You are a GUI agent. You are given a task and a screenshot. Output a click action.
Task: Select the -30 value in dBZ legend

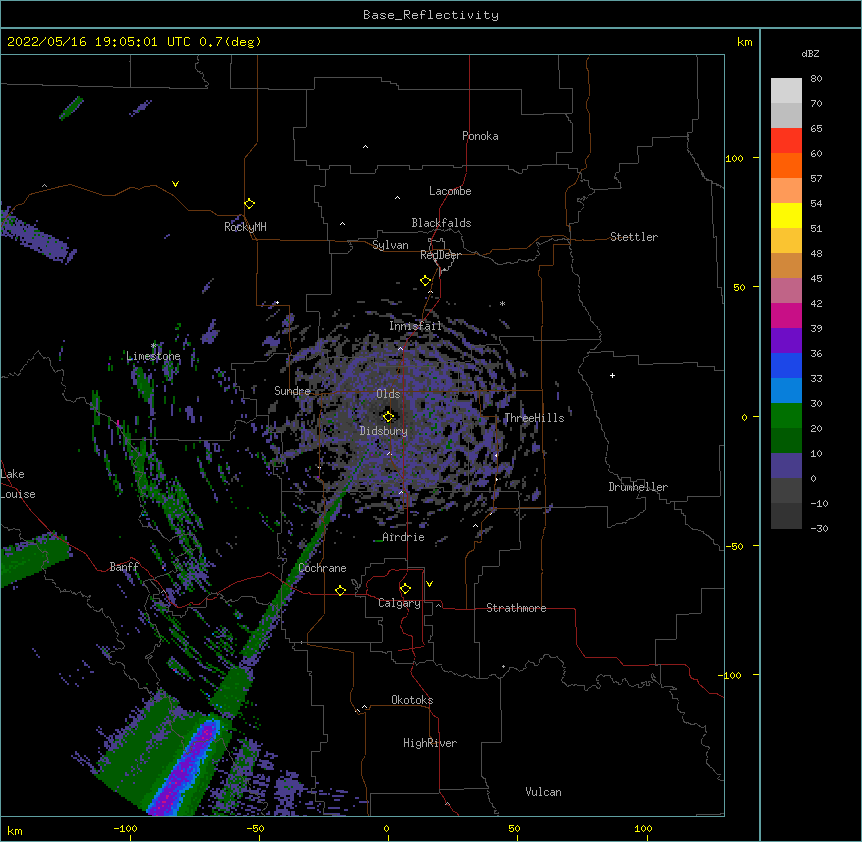819,529
